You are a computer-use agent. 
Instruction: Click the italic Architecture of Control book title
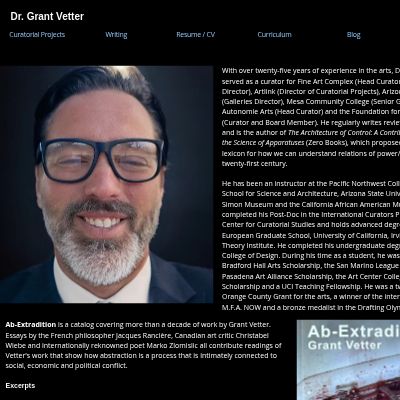tap(344, 133)
